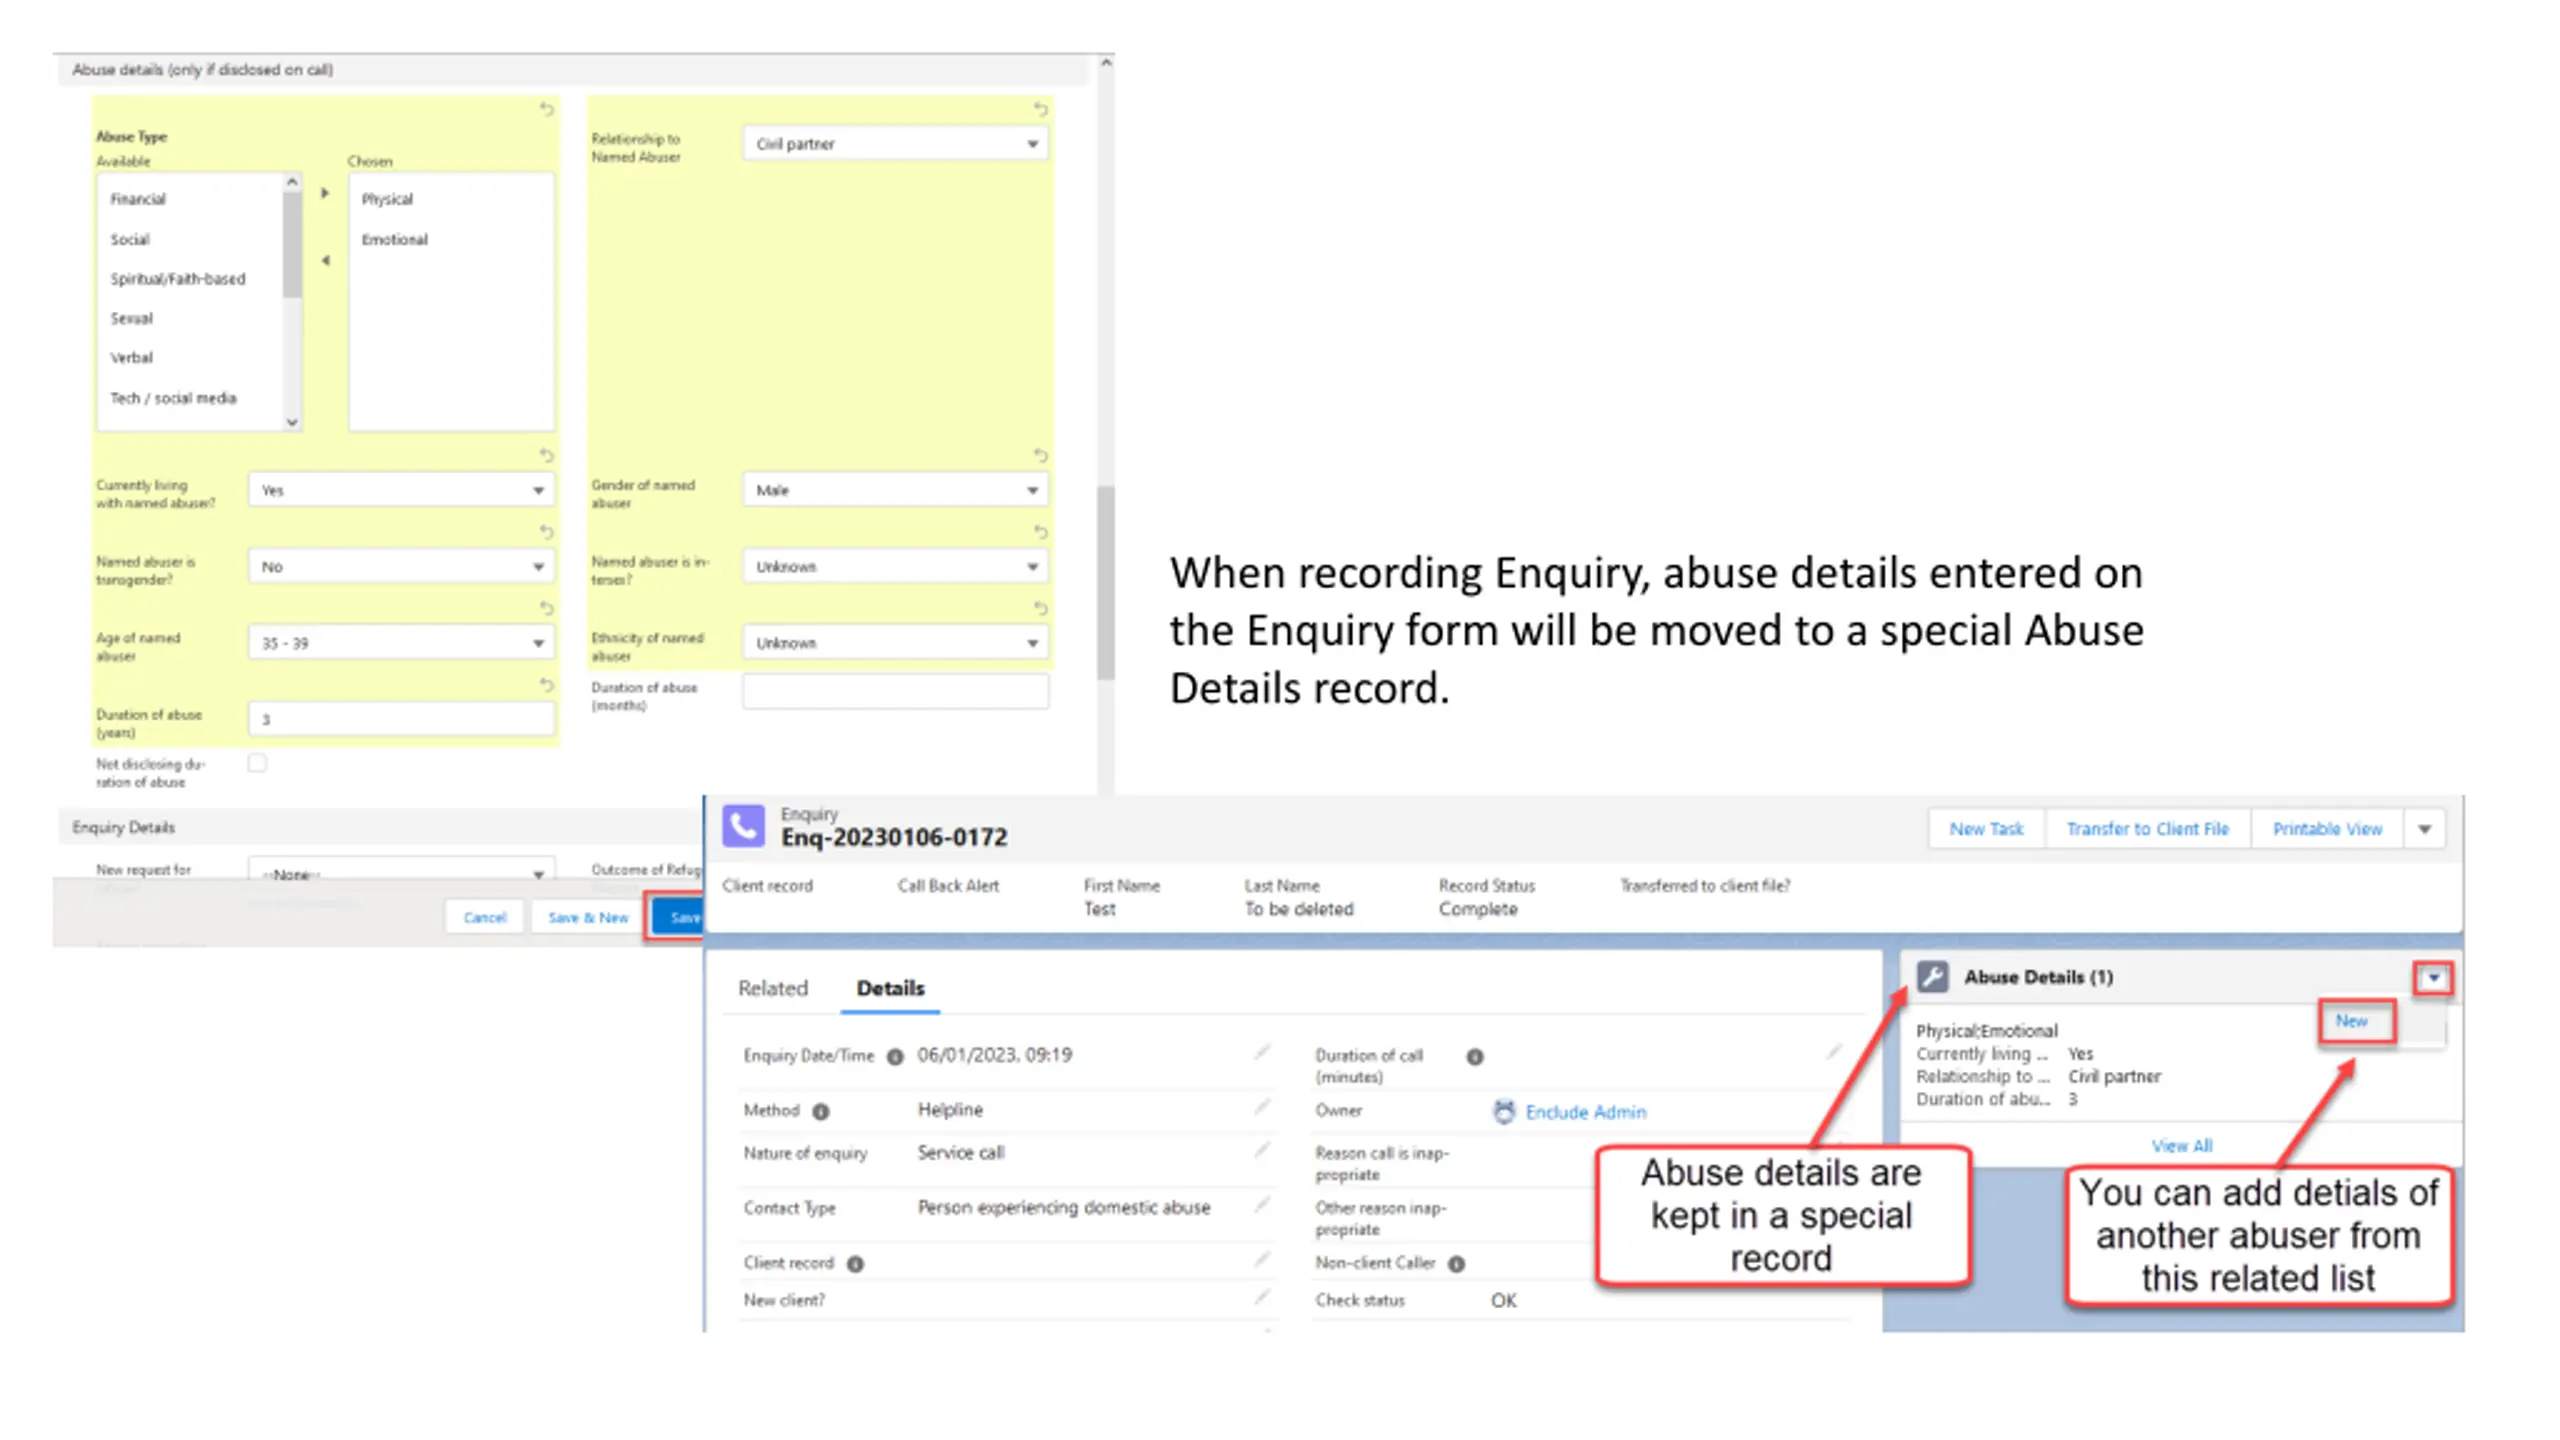The height and width of the screenshot is (1440, 2560).
Task: Open Relationship to Named Abuser dropdown
Action: tap(895, 143)
